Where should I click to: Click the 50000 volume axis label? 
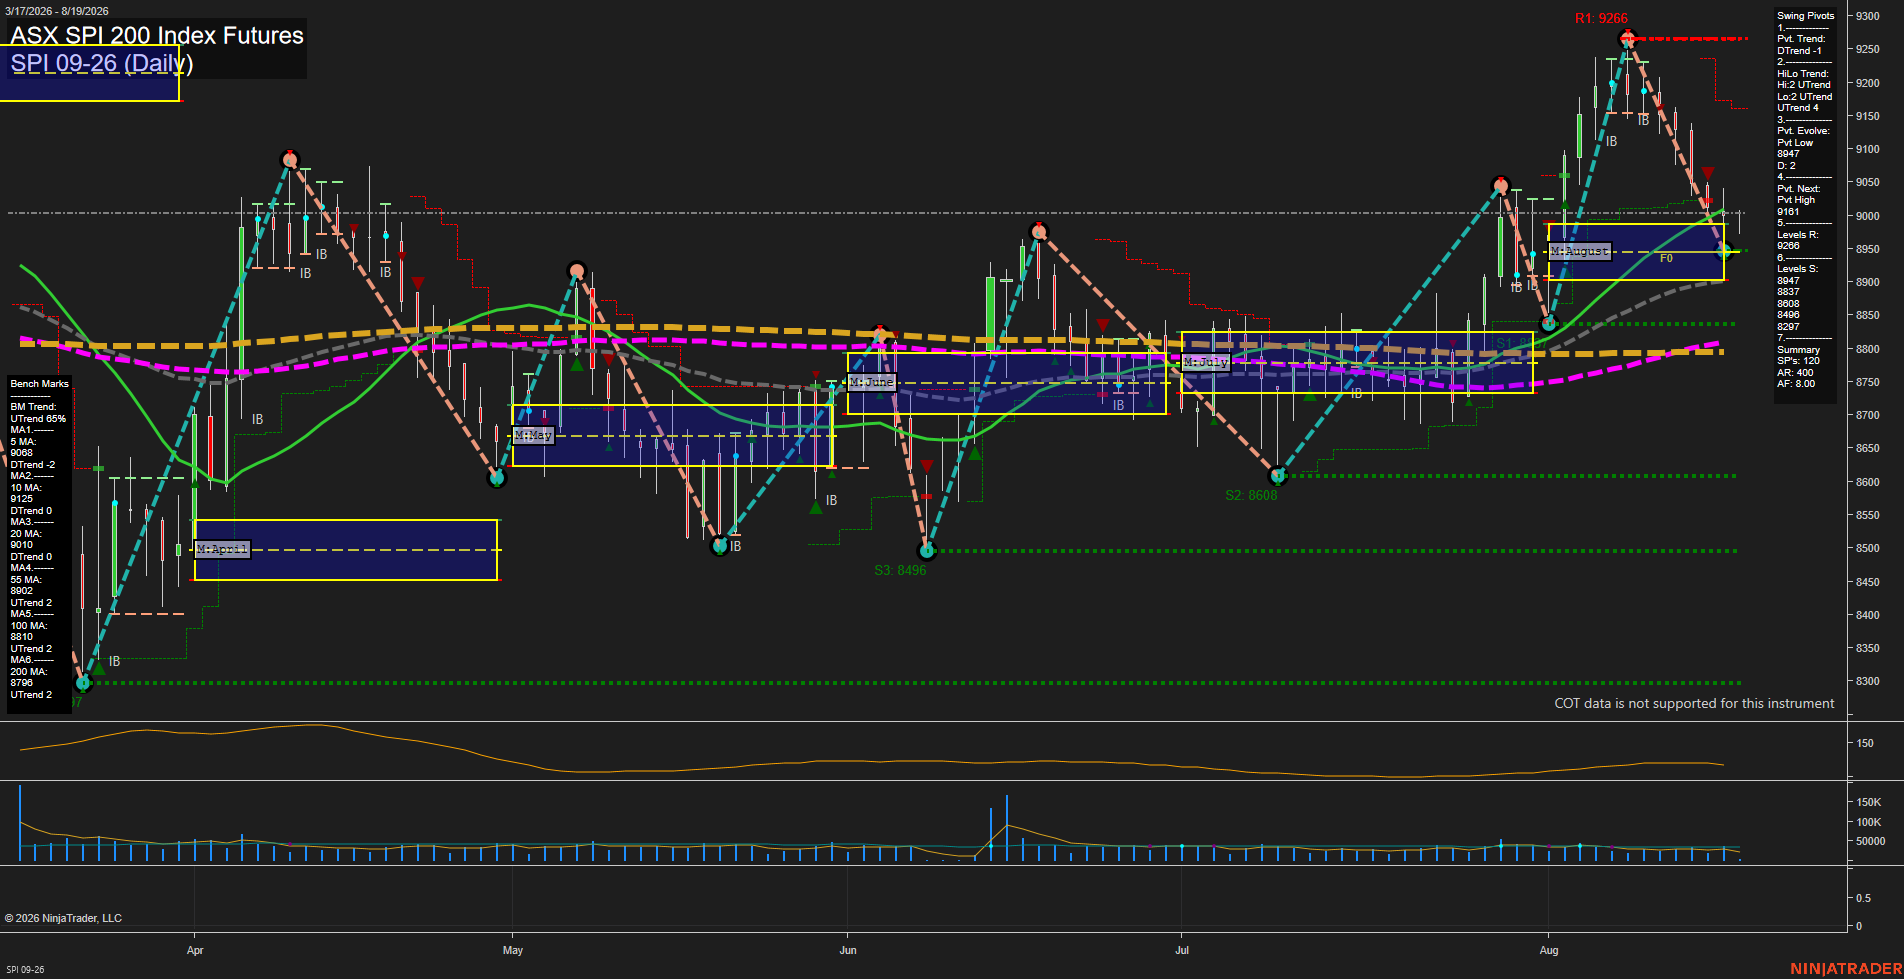(x=1871, y=842)
